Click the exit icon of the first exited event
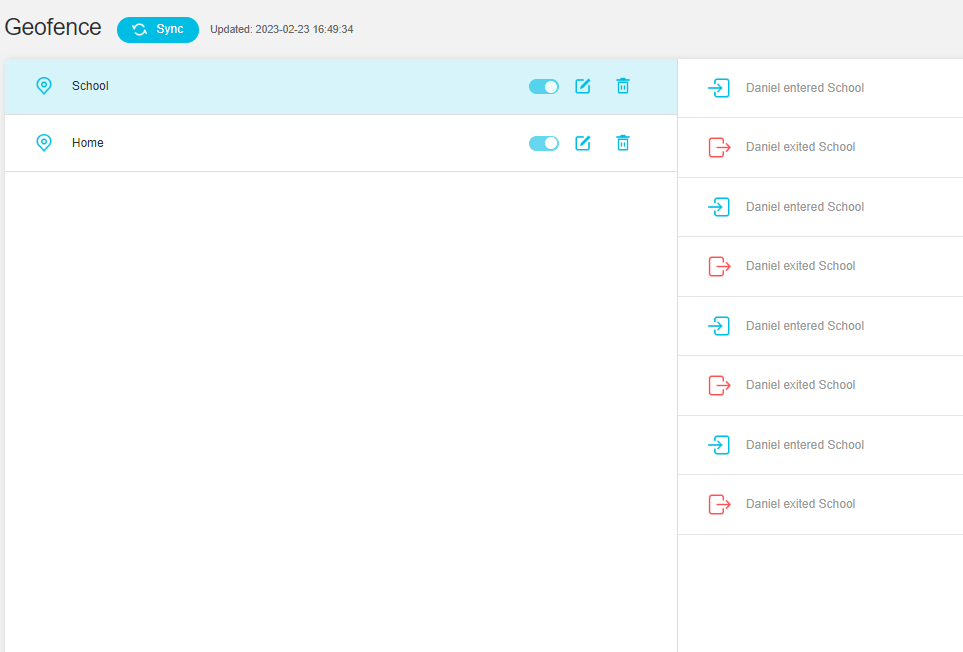The height and width of the screenshot is (652, 963). (x=719, y=147)
